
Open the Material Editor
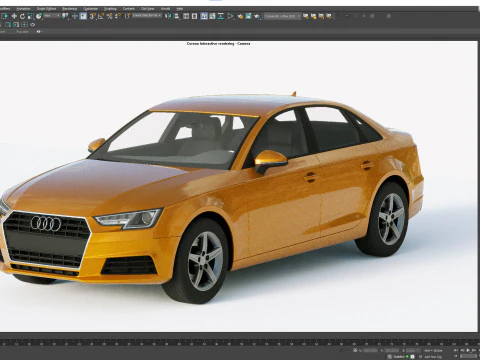(231, 16)
